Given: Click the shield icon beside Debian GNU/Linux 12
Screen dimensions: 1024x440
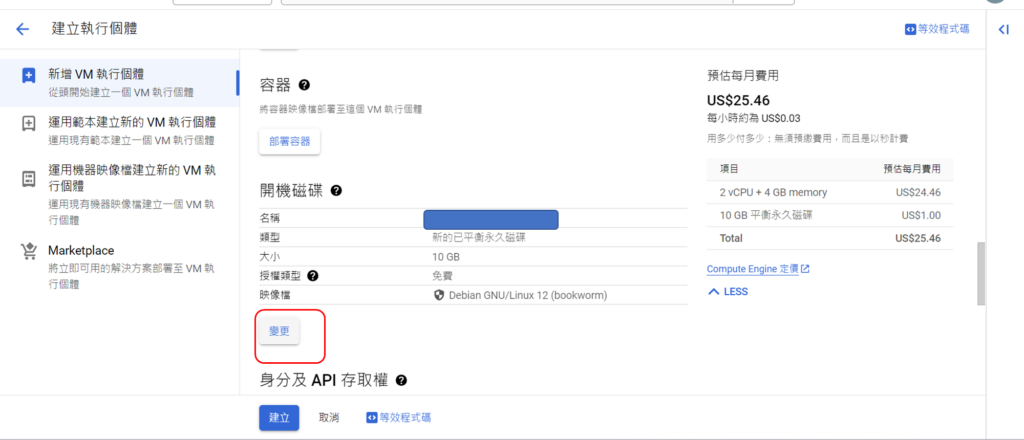Looking at the screenshot, I should pos(438,295).
